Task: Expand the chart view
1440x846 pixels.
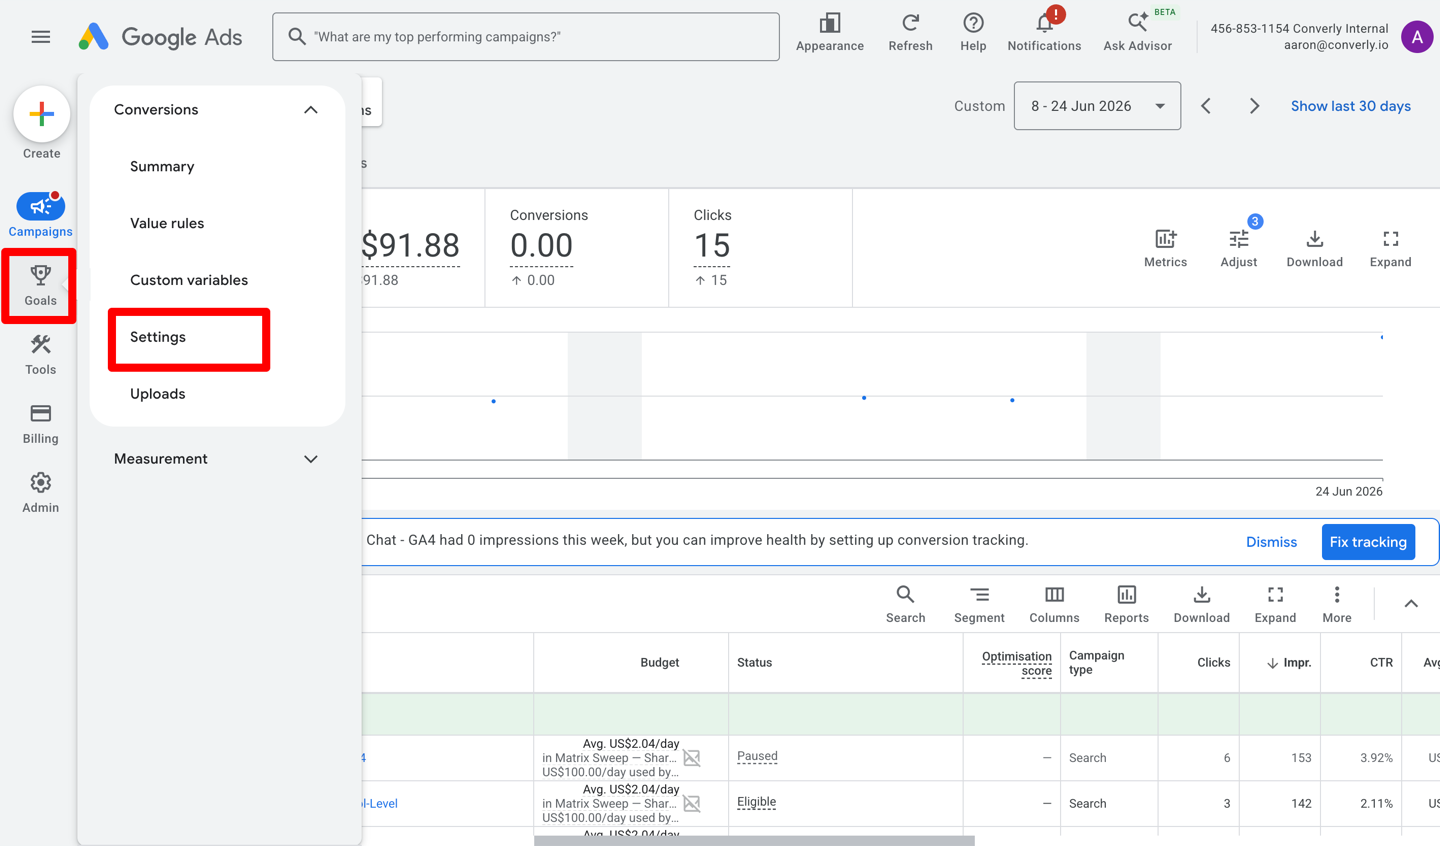Action: point(1390,248)
